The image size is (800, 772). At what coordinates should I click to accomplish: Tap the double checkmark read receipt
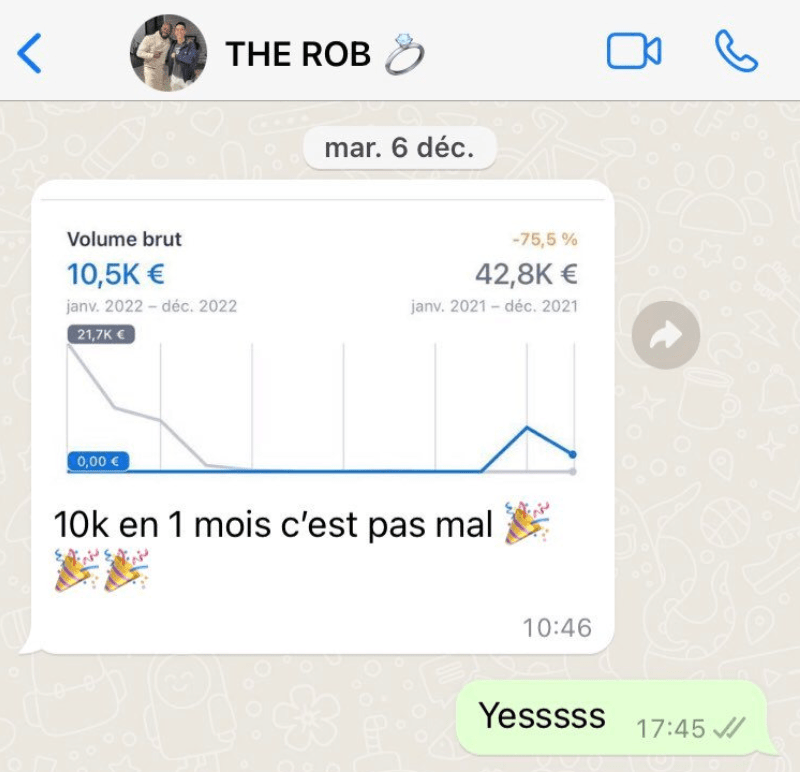pyautogui.click(x=729, y=728)
